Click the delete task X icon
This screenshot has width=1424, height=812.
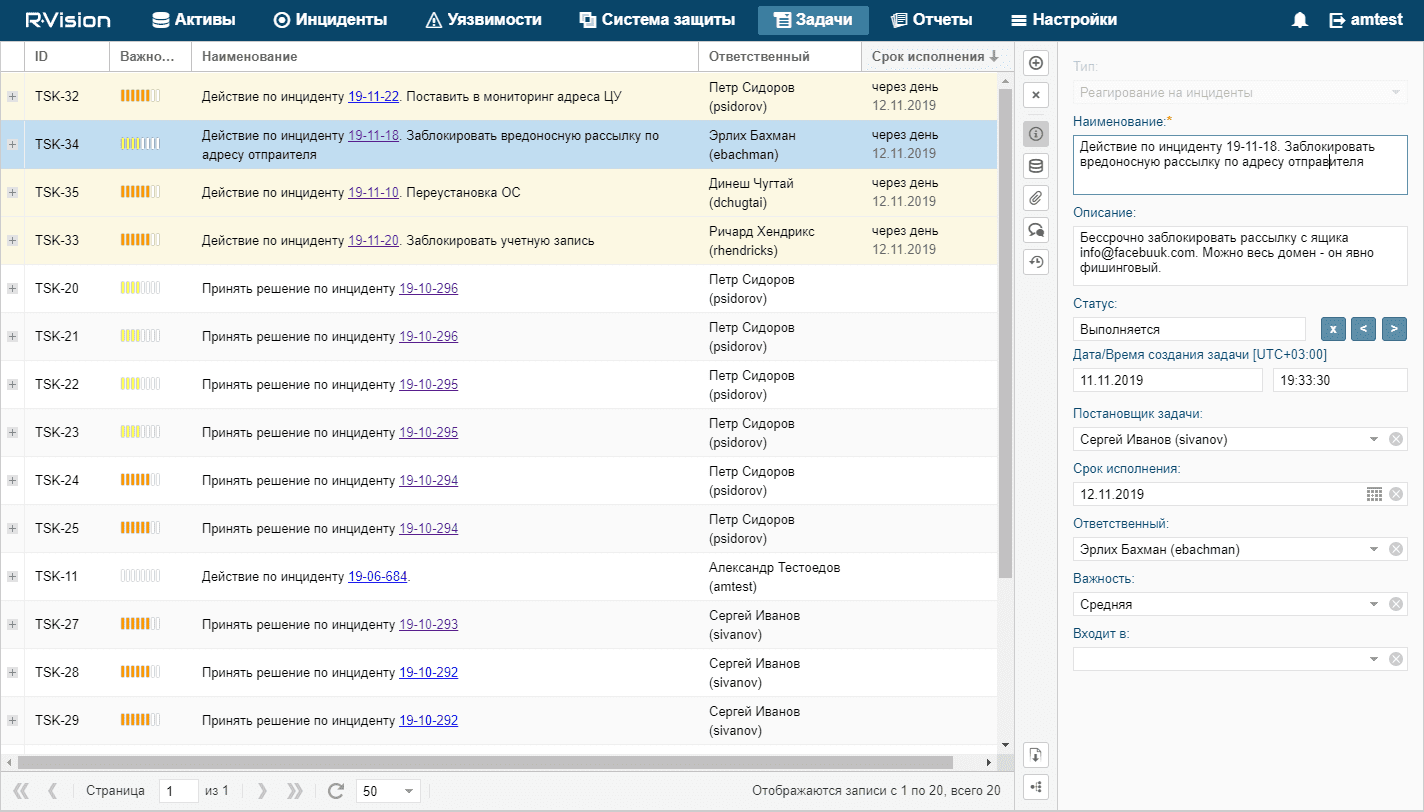click(x=1036, y=96)
